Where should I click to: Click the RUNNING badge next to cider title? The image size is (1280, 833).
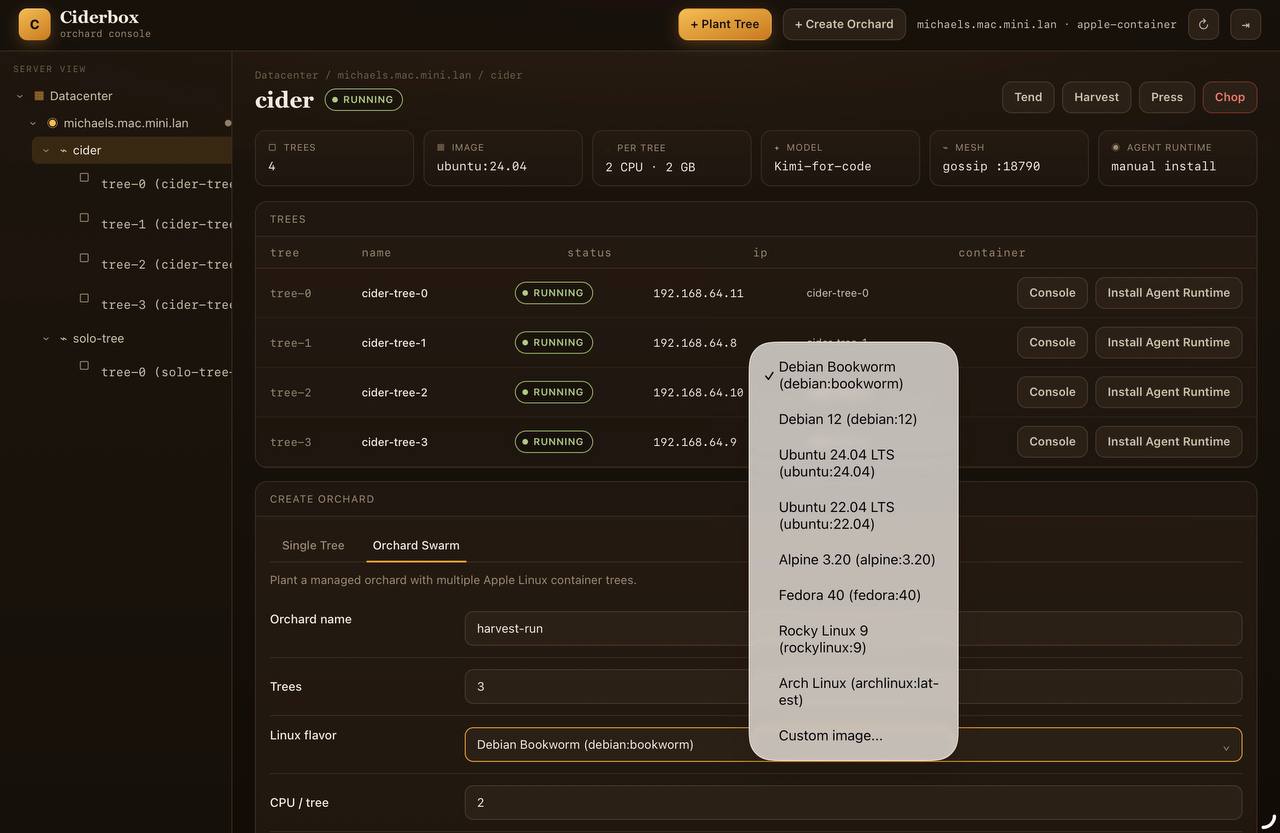[x=363, y=100]
